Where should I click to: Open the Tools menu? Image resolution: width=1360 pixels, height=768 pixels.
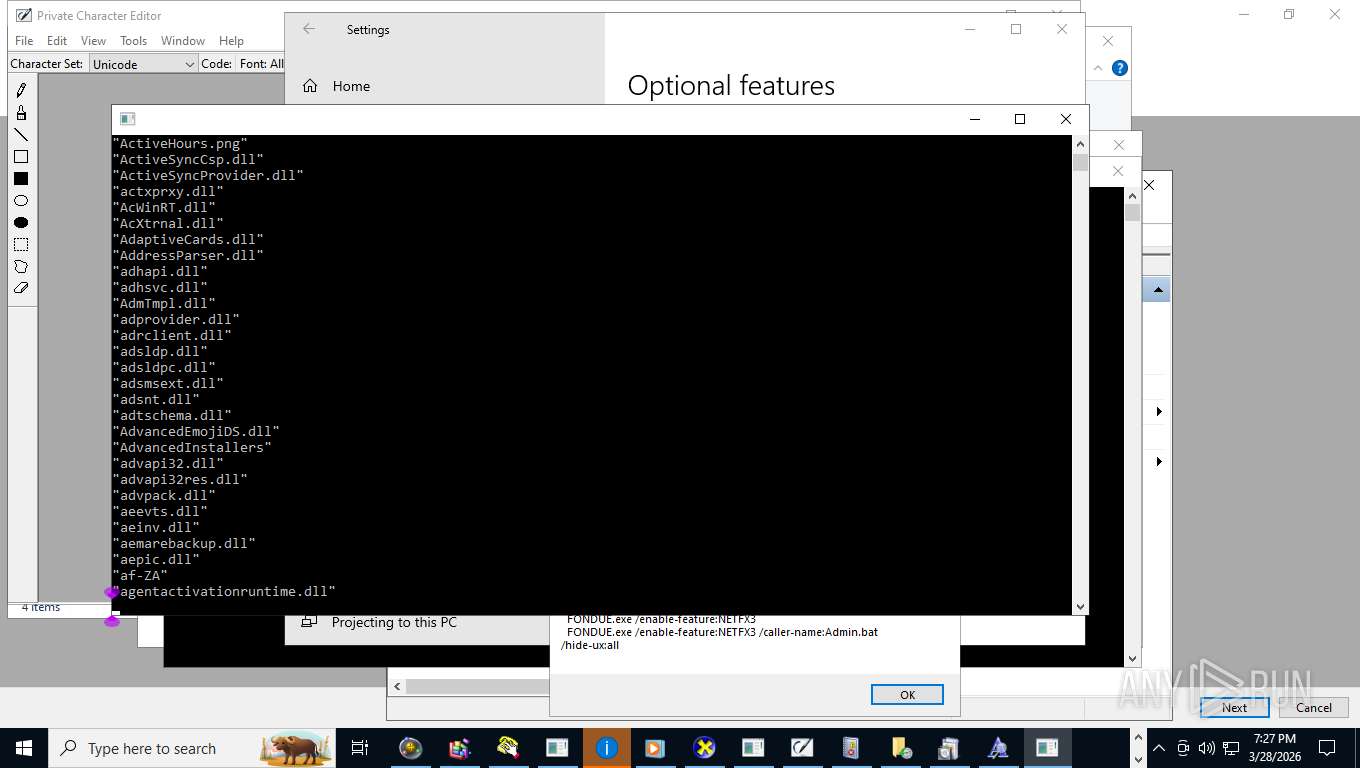[x=133, y=41]
